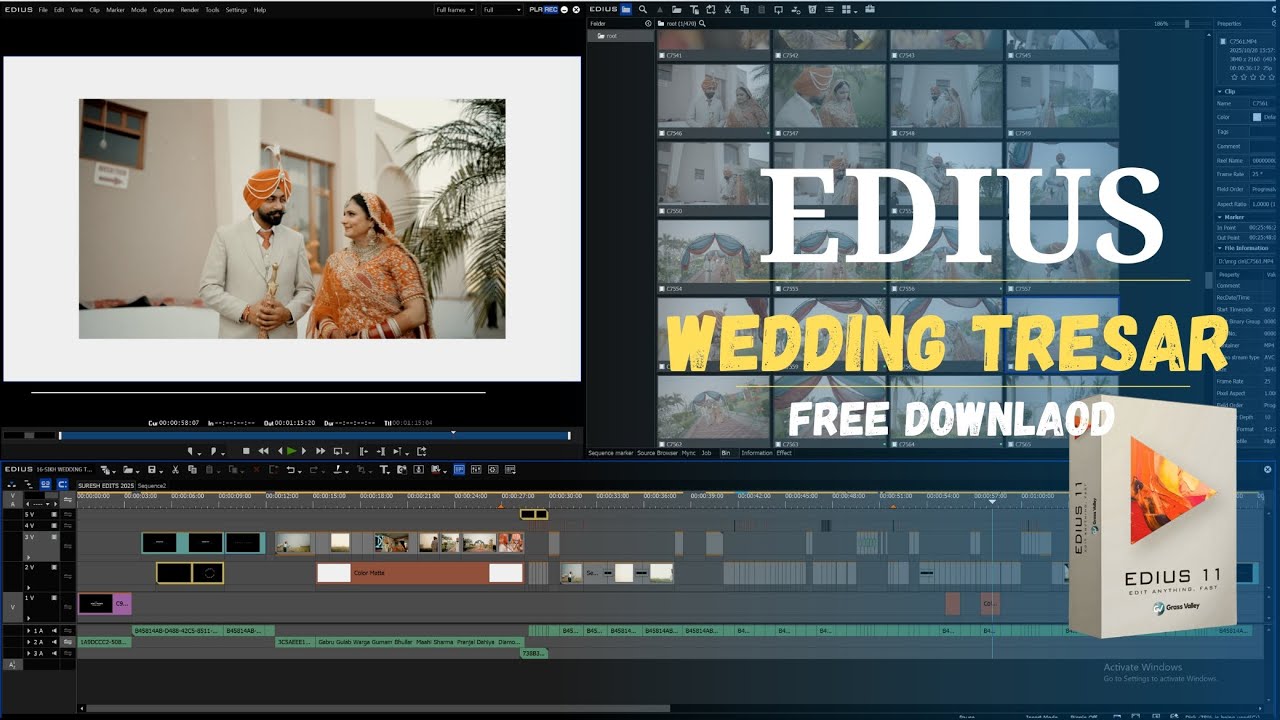Tick the checkbox for clip C7546
The height and width of the screenshot is (720, 1280).
pos(662,133)
